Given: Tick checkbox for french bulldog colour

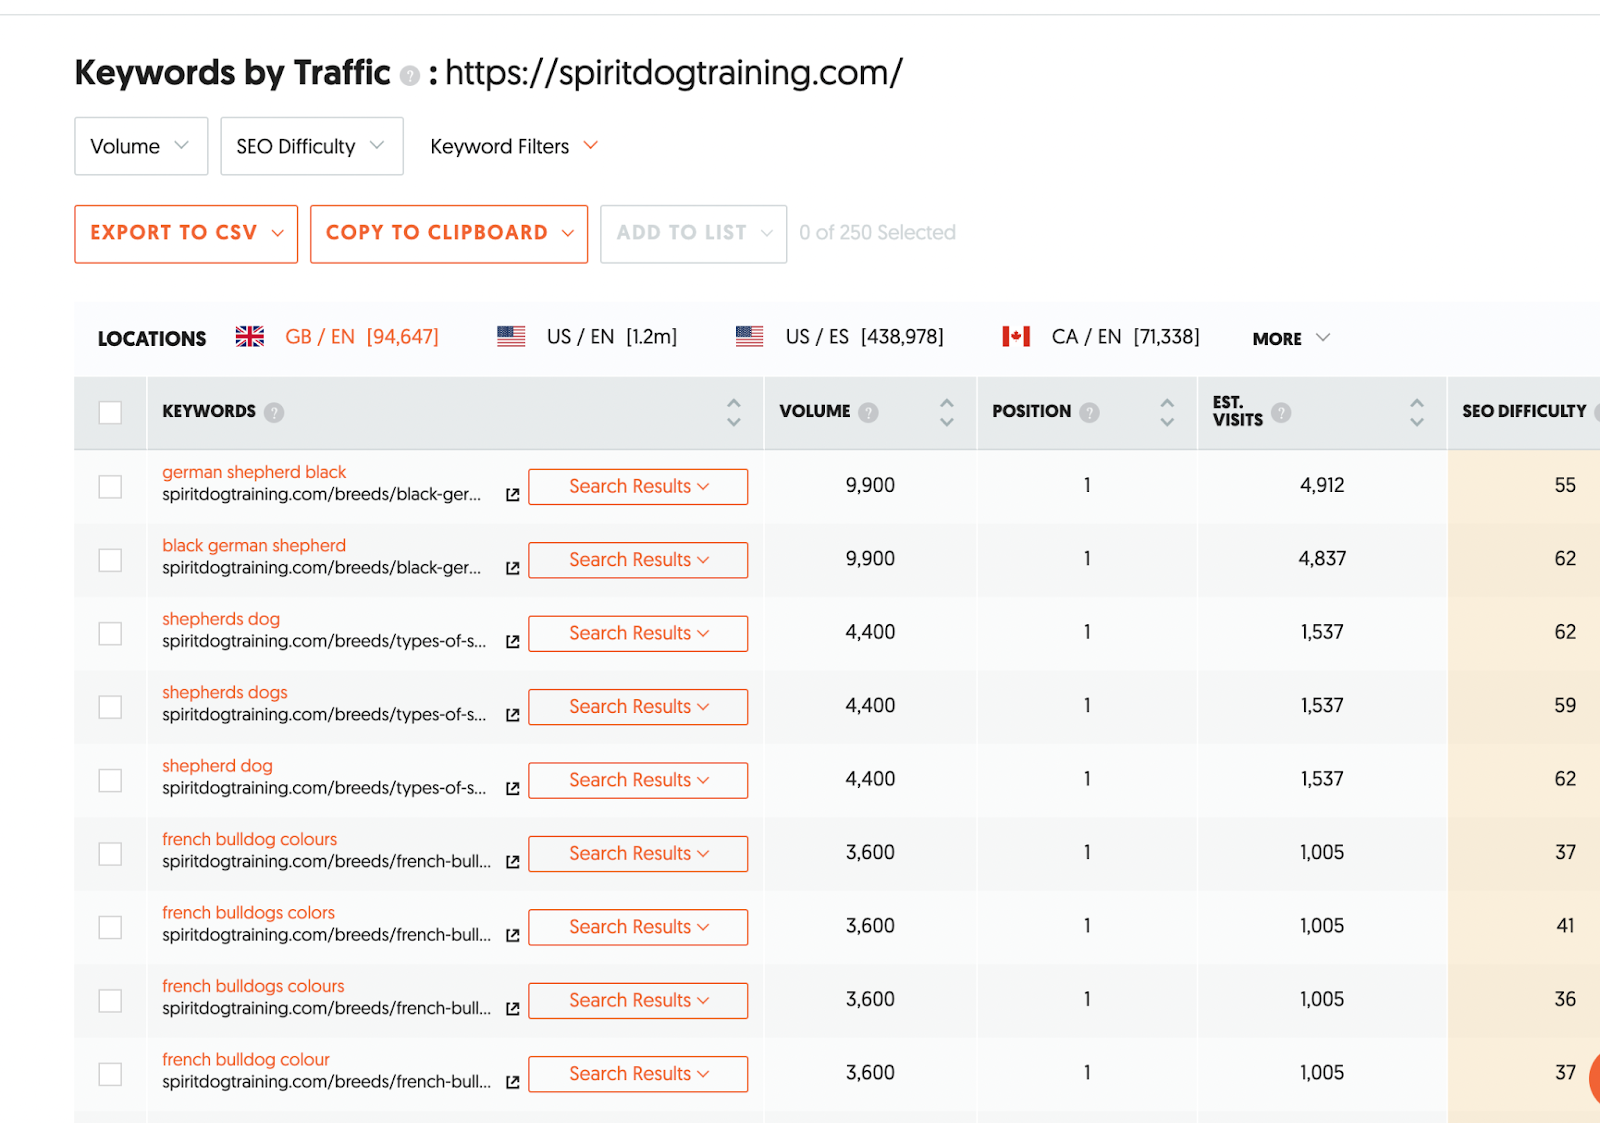Looking at the screenshot, I should pos(110,1074).
